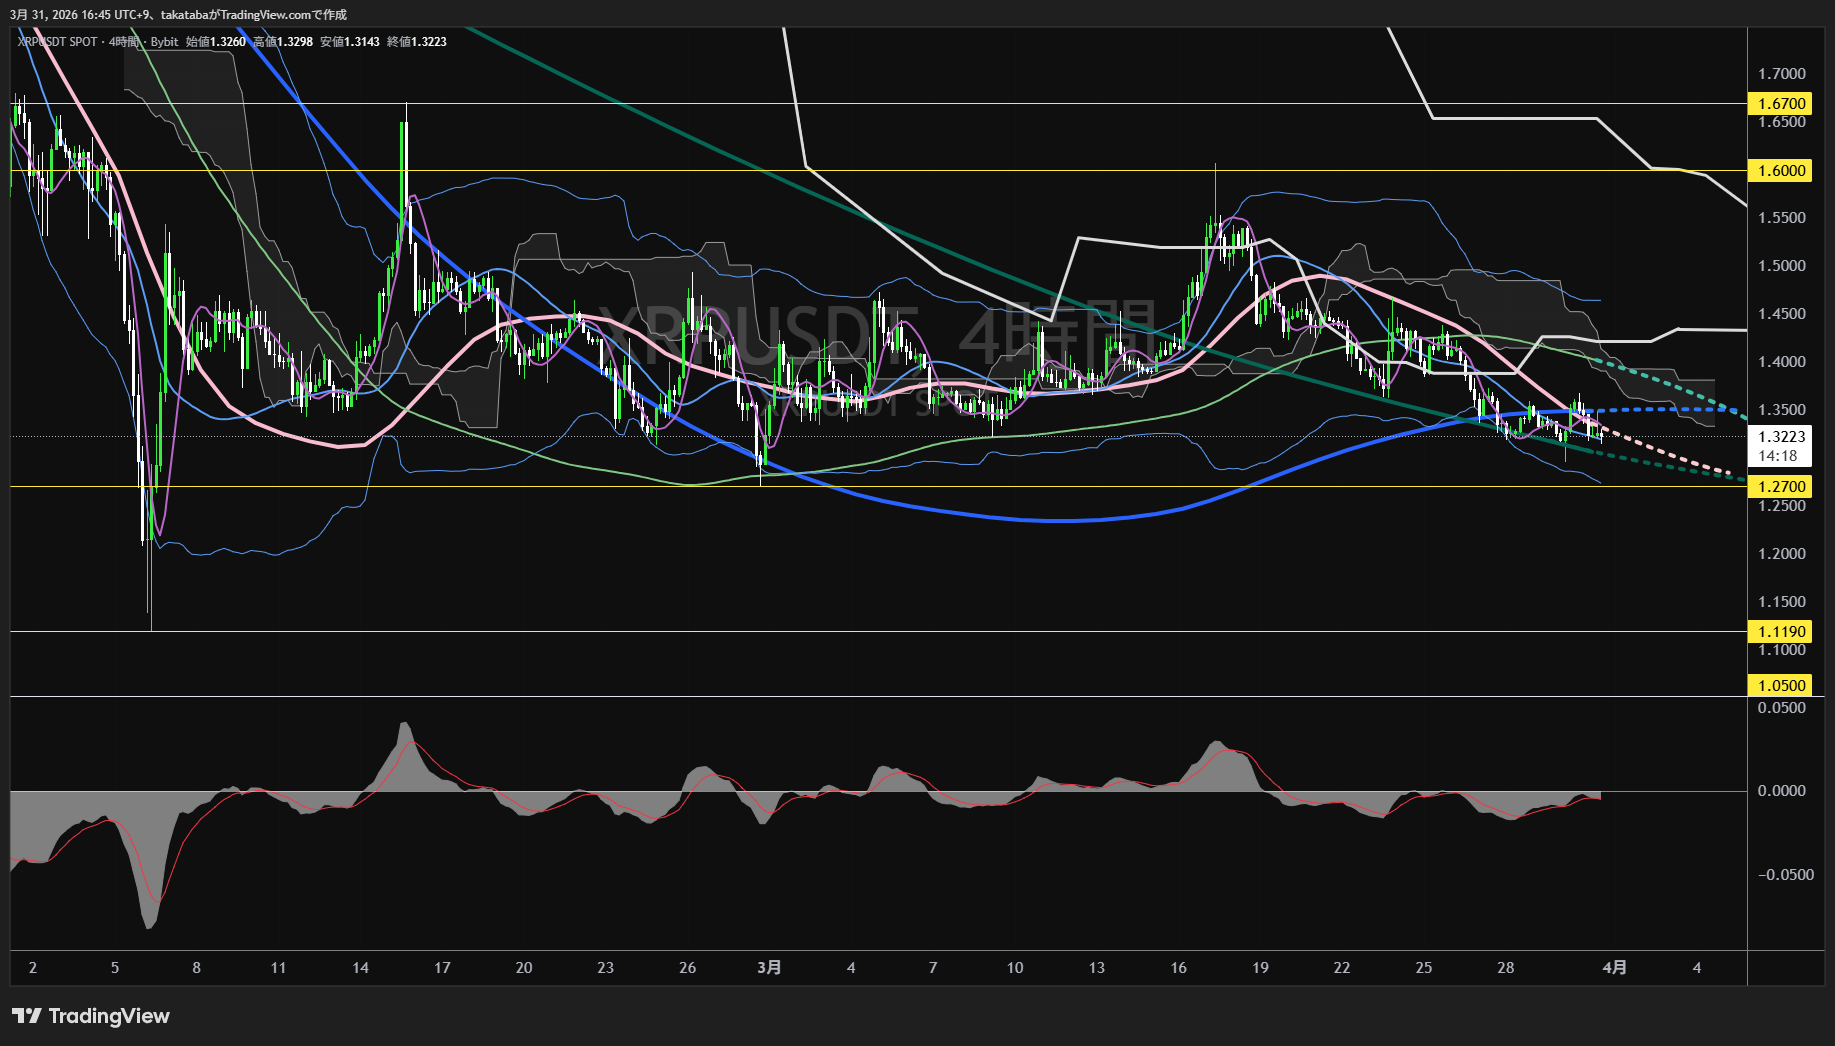
Task: Click the 0.0000 indicator scale label
Action: [x=1781, y=791]
